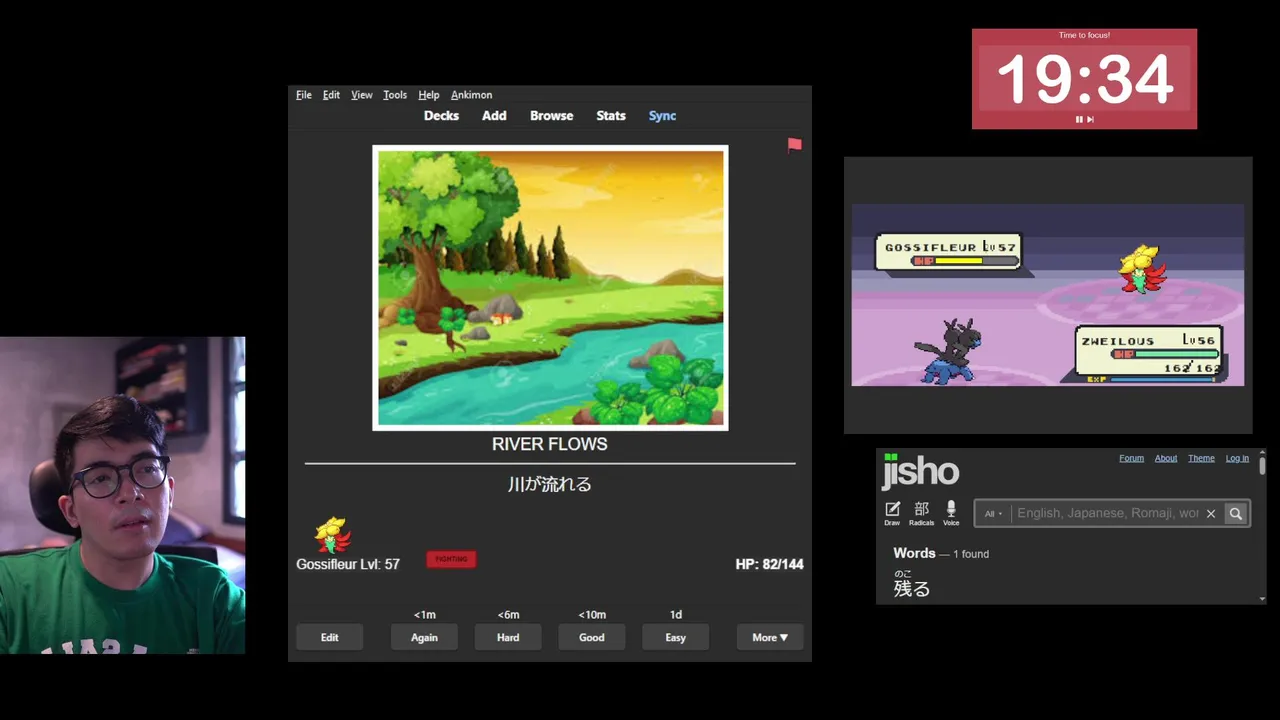Image resolution: width=1280 pixels, height=720 pixels.
Task: Click Add in Anki toolbar
Action: (494, 116)
